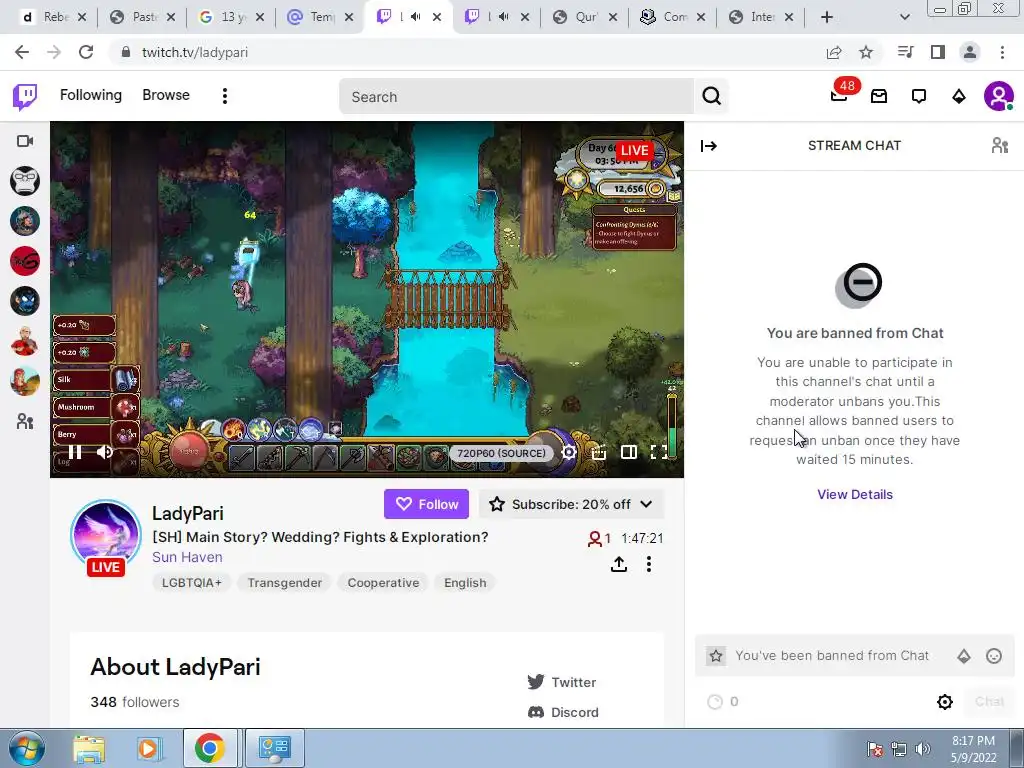The width and height of the screenshot is (1024, 768).
Task: Open the blue creature sidebar channel avatar
Action: click(x=25, y=301)
